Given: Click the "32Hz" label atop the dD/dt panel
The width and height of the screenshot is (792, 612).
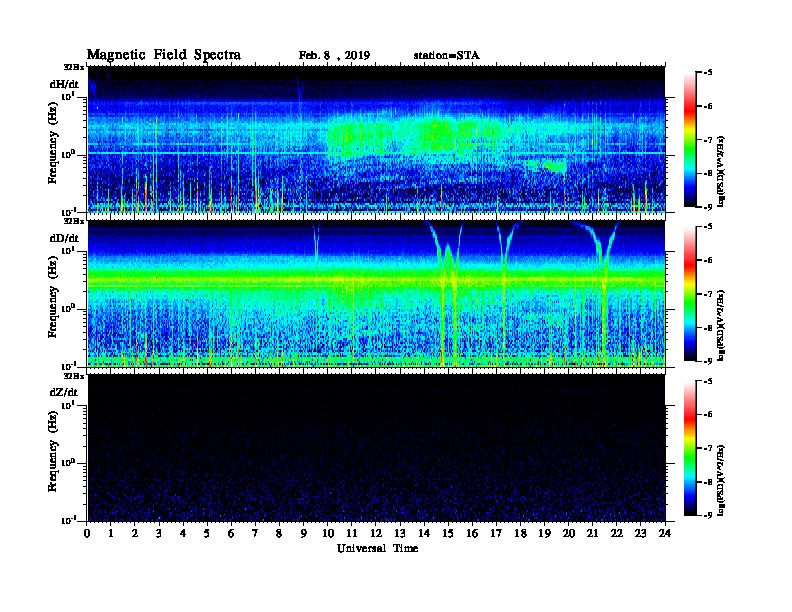Looking at the screenshot, I should (x=74, y=221).
